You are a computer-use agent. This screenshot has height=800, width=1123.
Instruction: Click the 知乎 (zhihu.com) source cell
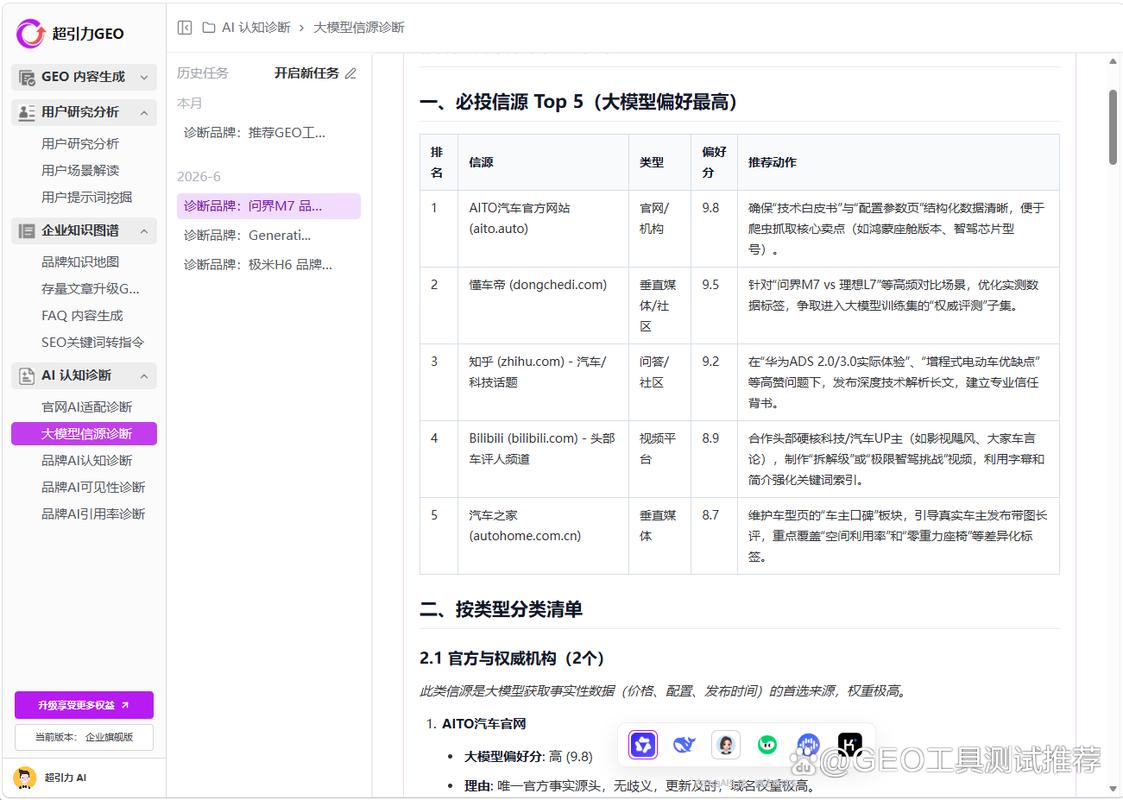tap(543, 382)
